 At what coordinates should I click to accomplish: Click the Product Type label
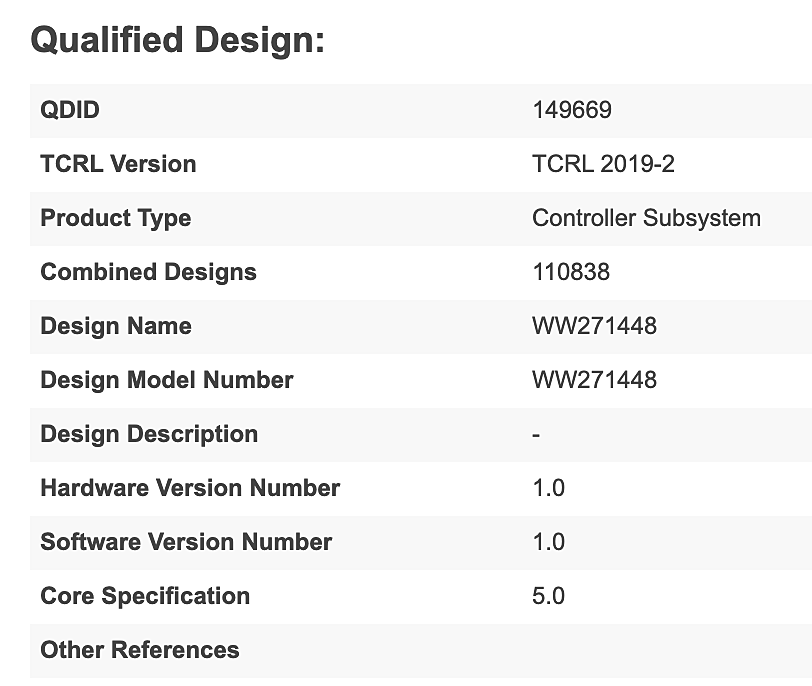pyautogui.click(x=115, y=218)
